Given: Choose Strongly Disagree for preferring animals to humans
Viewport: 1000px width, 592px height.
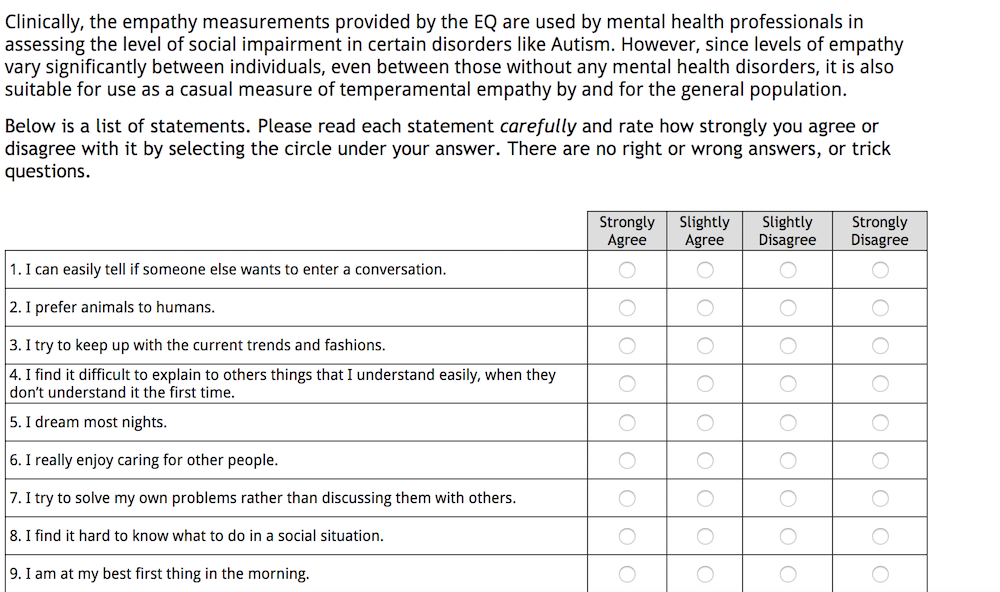Looking at the screenshot, I should pos(880,308).
